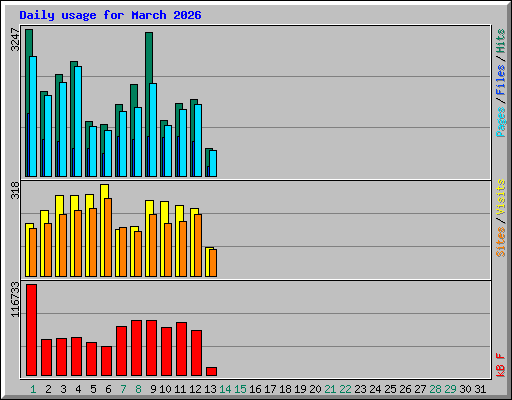The image size is (512, 400).
Task: Click day 7 on the x-axis
Action: pyautogui.click(x=123, y=389)
